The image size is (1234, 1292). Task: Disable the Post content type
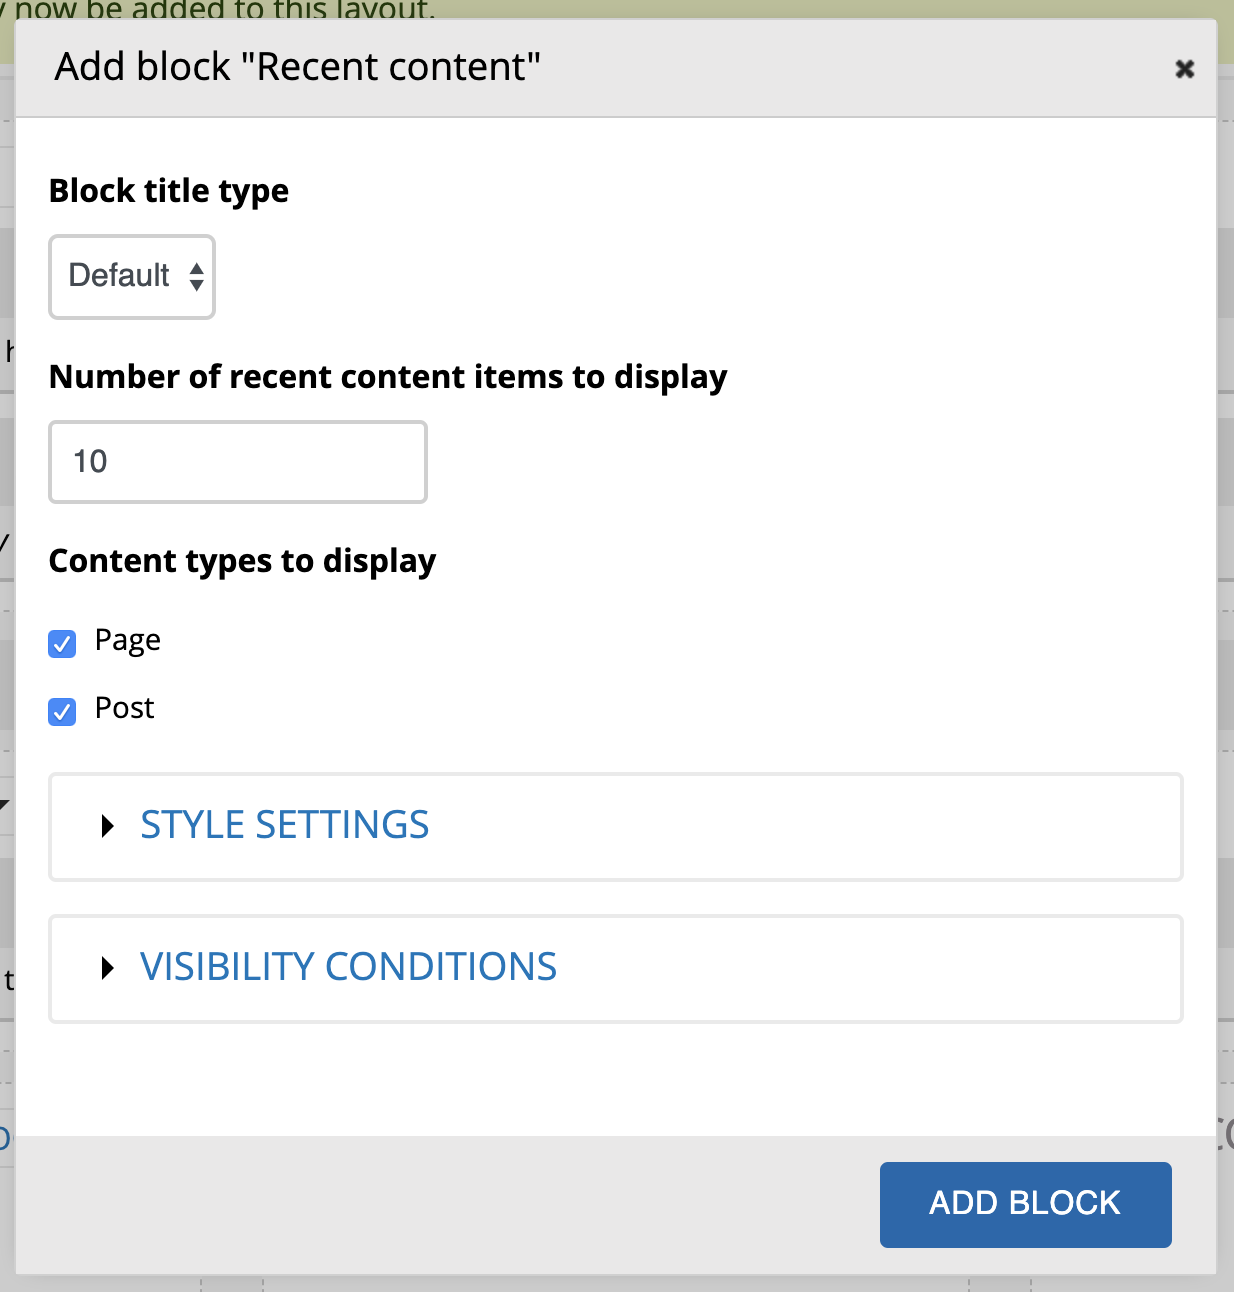coord(62,711)
